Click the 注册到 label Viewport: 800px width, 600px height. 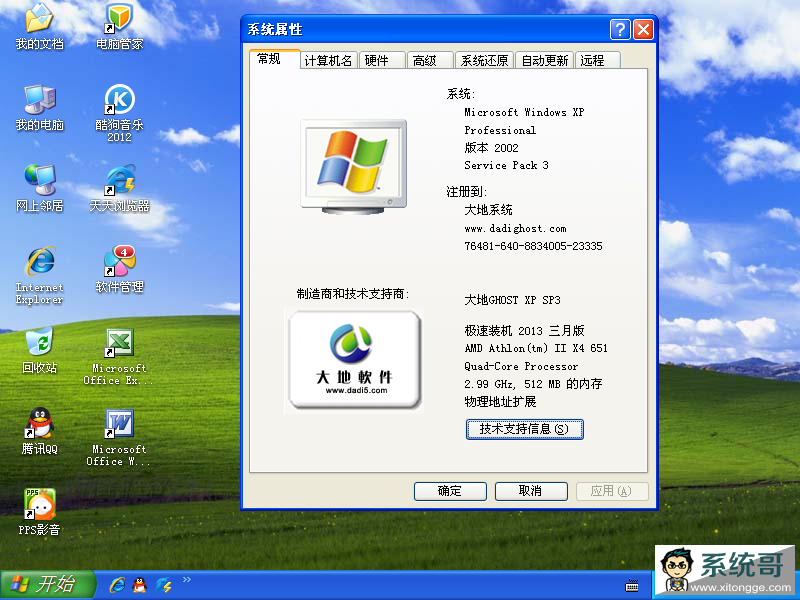click(x=466, y=192)
